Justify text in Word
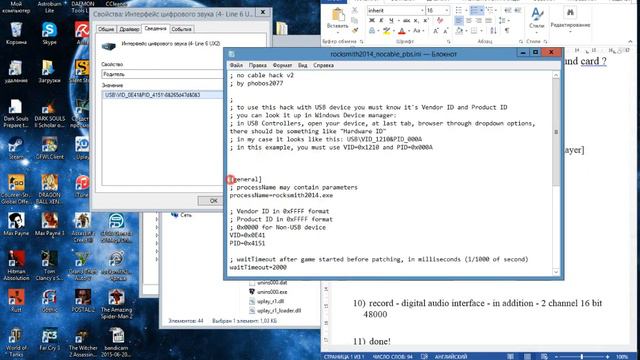This screenshot has height=360, width=640. 489,20
